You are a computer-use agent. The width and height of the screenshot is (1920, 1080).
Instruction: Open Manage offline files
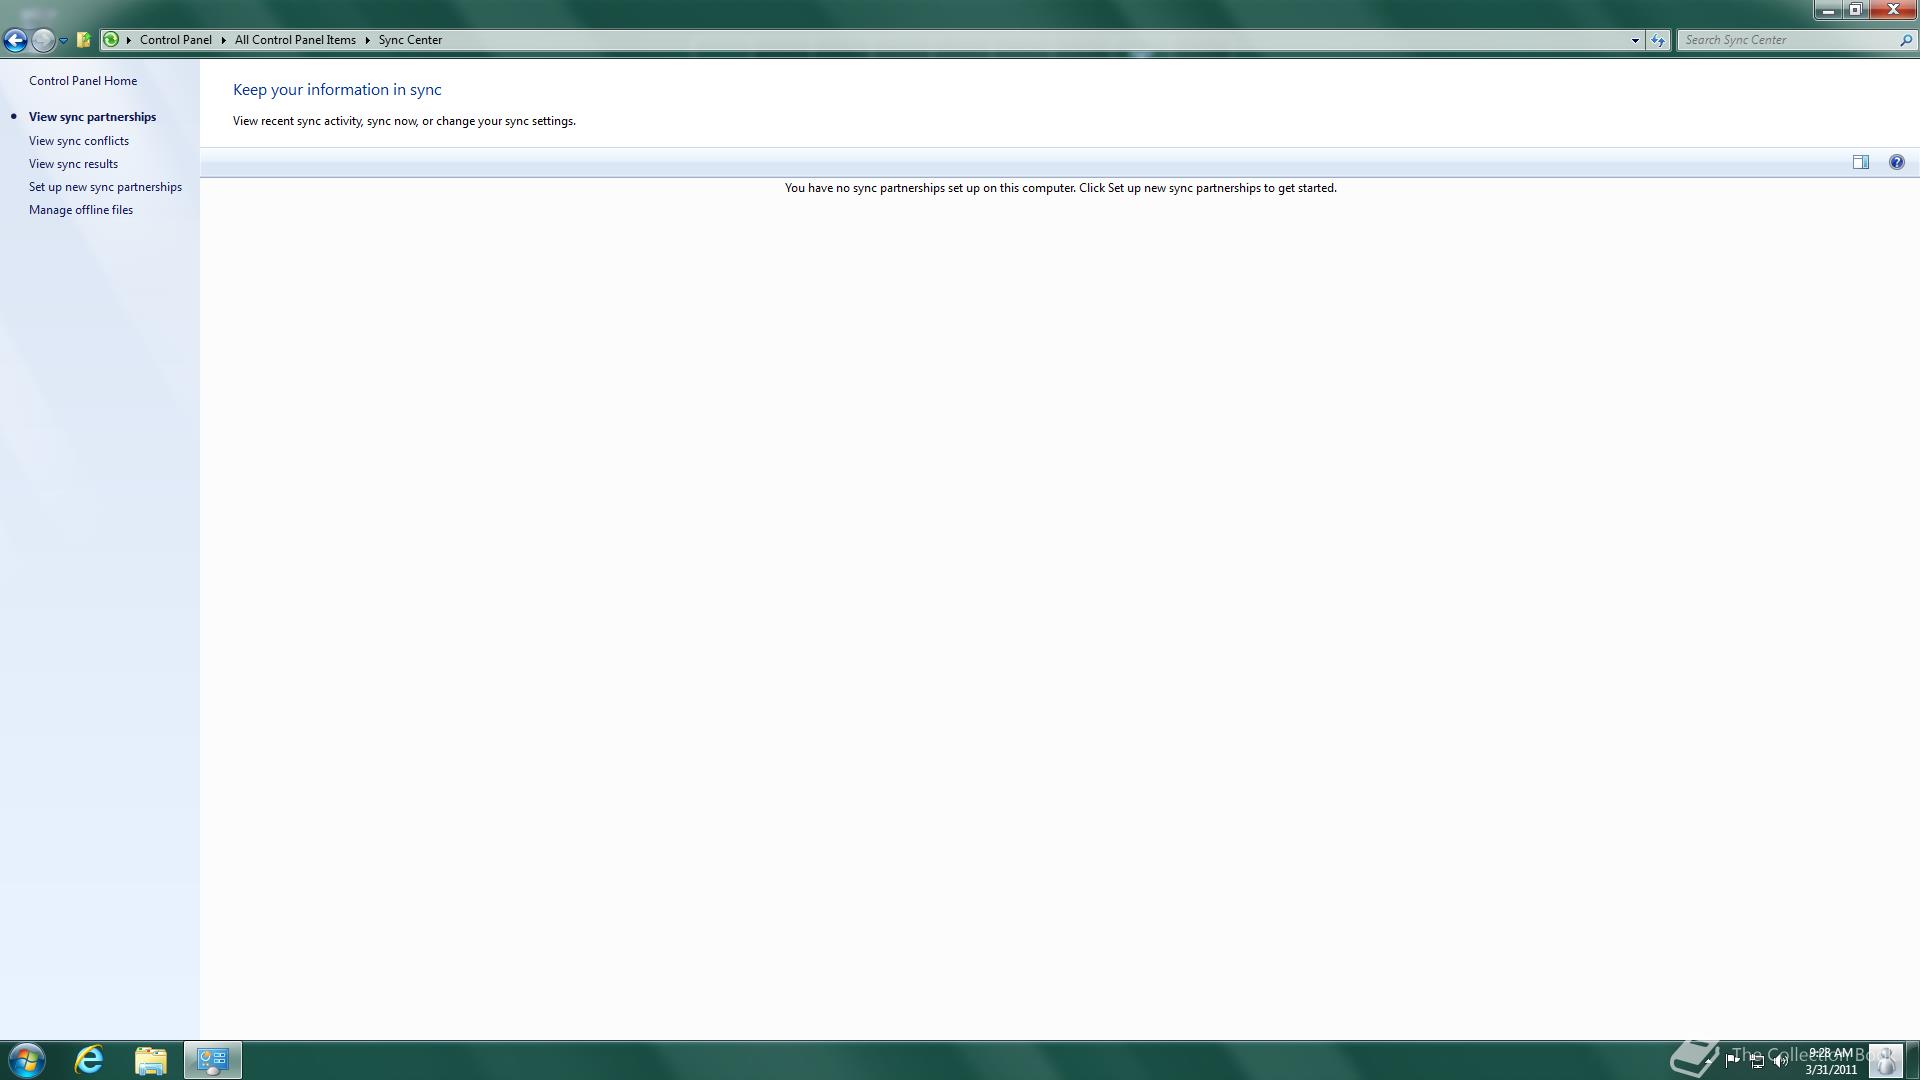[x=81, y=210]
